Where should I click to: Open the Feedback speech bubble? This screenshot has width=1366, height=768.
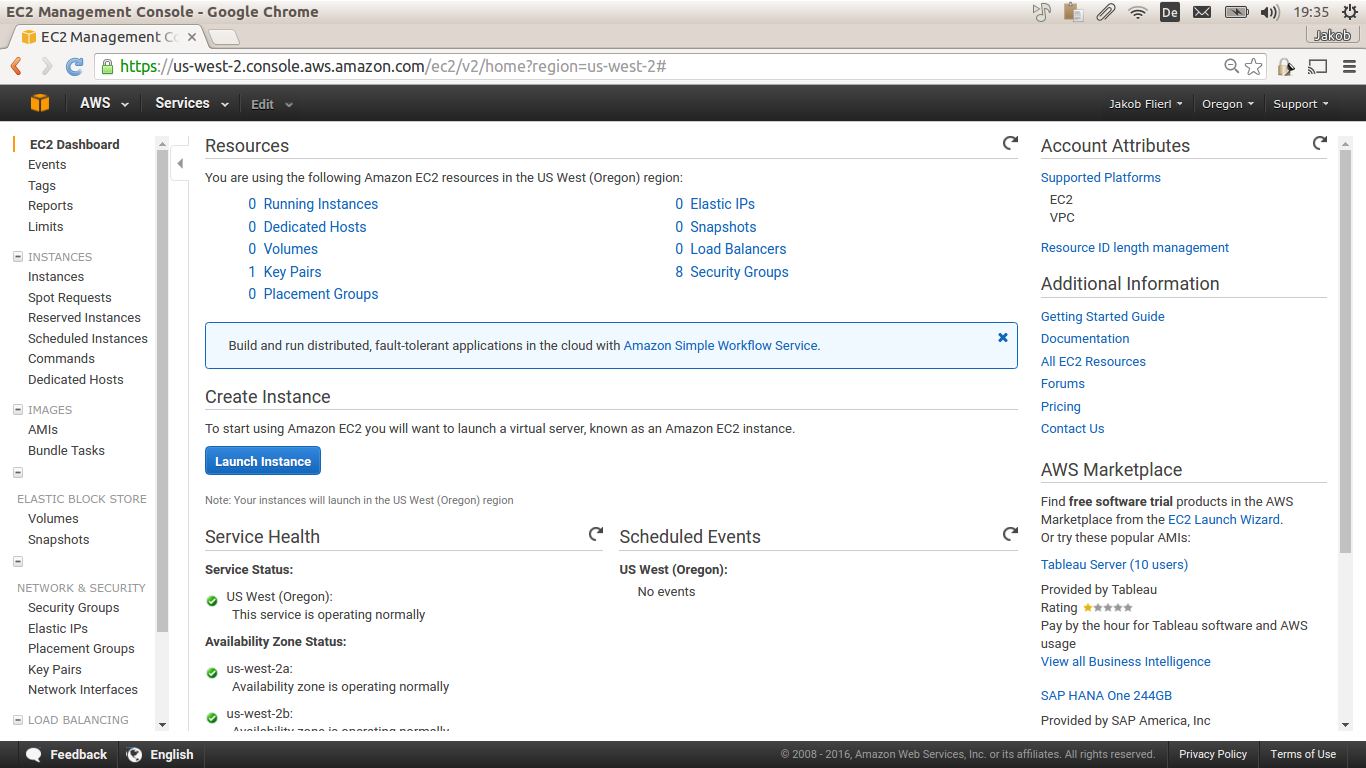pos(67,755)
